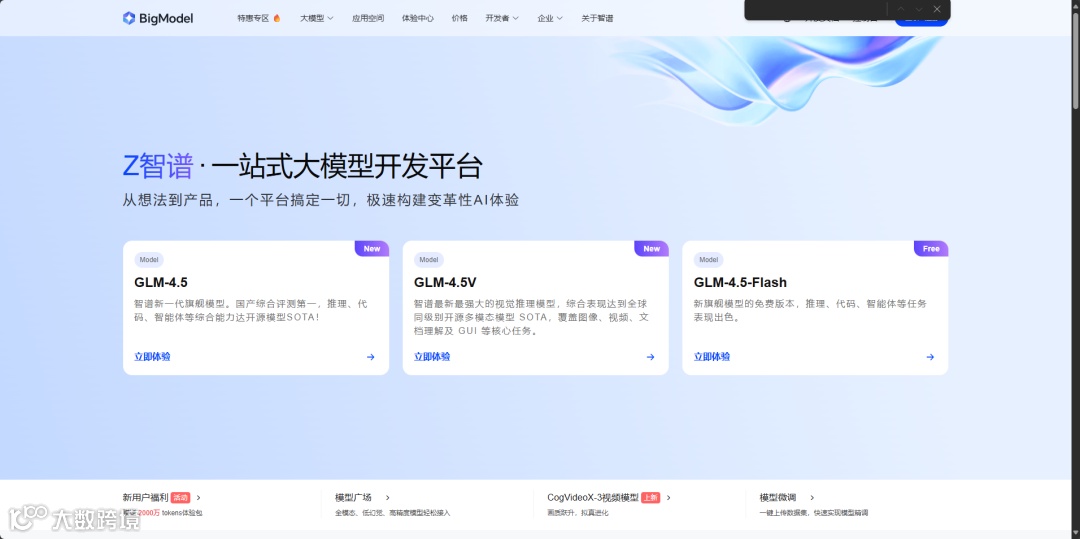1080x539 pixels.
Task: Click the GLM-4.5-Flash card title
Action: [740, 282]
